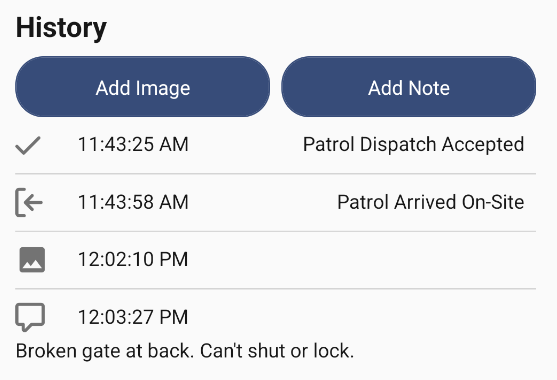Select the 11:43:25 AM timestamp
Viewport: 557px width, 380px height.
[133, 144]
